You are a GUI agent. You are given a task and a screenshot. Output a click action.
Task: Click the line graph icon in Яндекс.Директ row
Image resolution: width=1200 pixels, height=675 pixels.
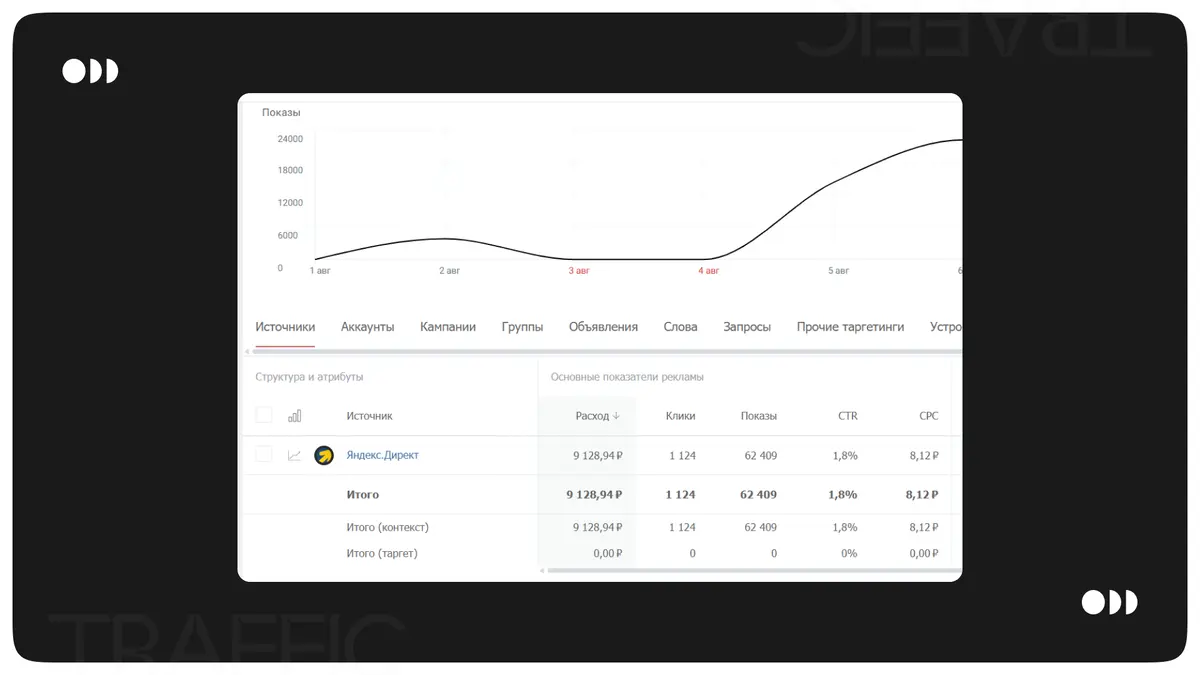click(x=294, y=455)
